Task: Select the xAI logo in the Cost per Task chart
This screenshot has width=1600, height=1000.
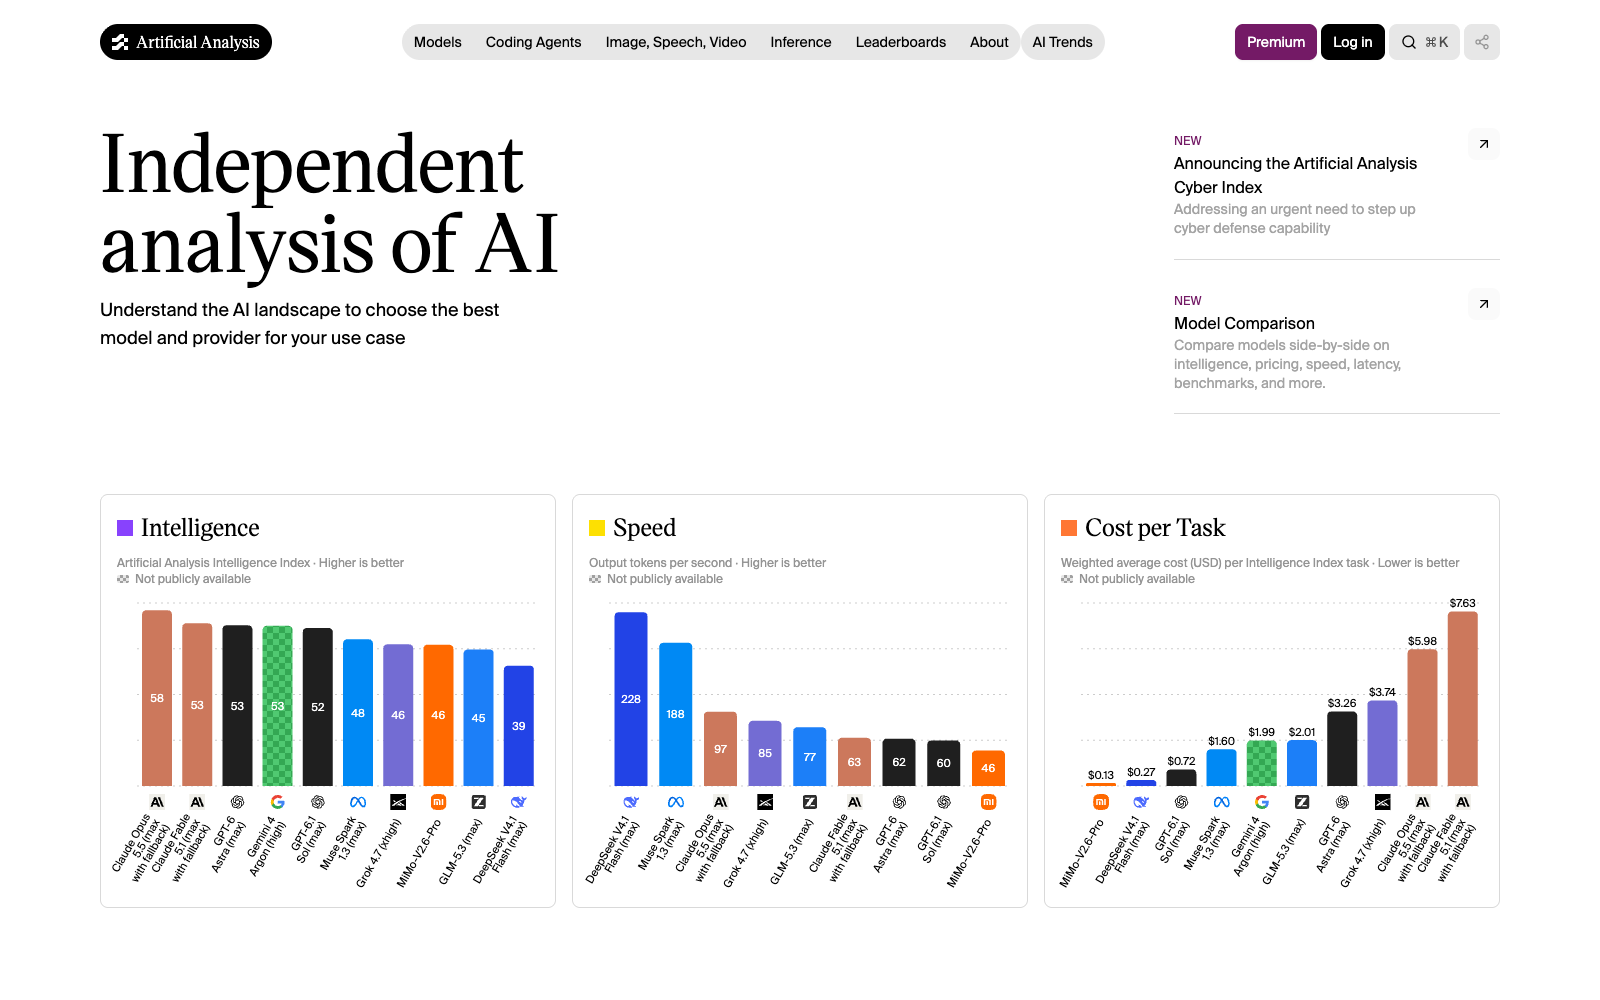Action: click(1382, 802)
